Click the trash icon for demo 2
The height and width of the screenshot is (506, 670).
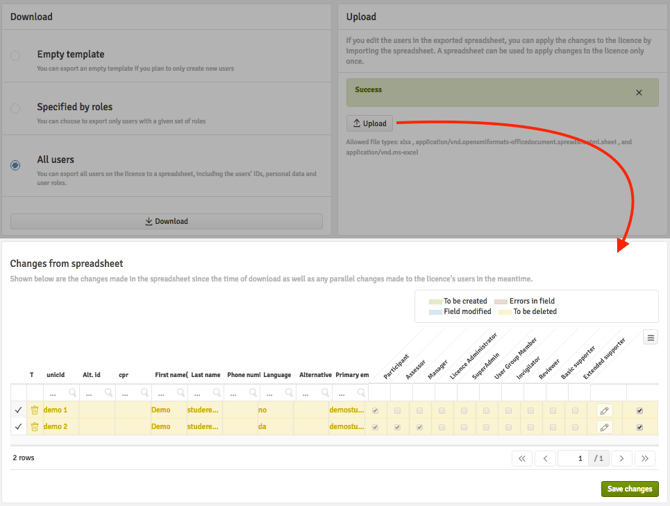coord(34,427)
